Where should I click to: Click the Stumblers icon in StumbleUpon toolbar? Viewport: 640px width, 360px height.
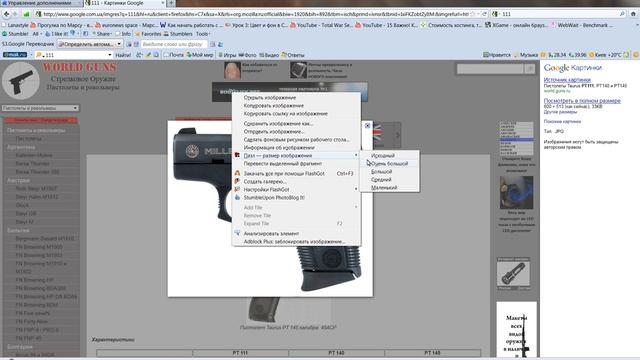pos(178,34)
